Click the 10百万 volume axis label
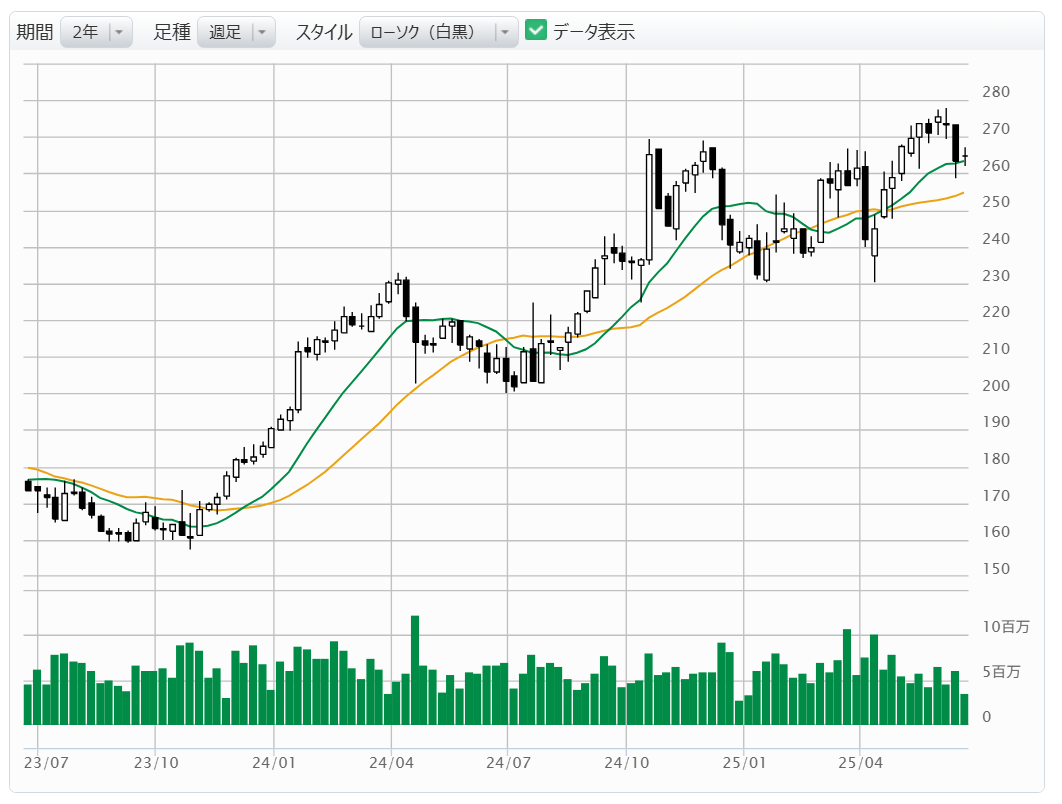 [1004, 627]
